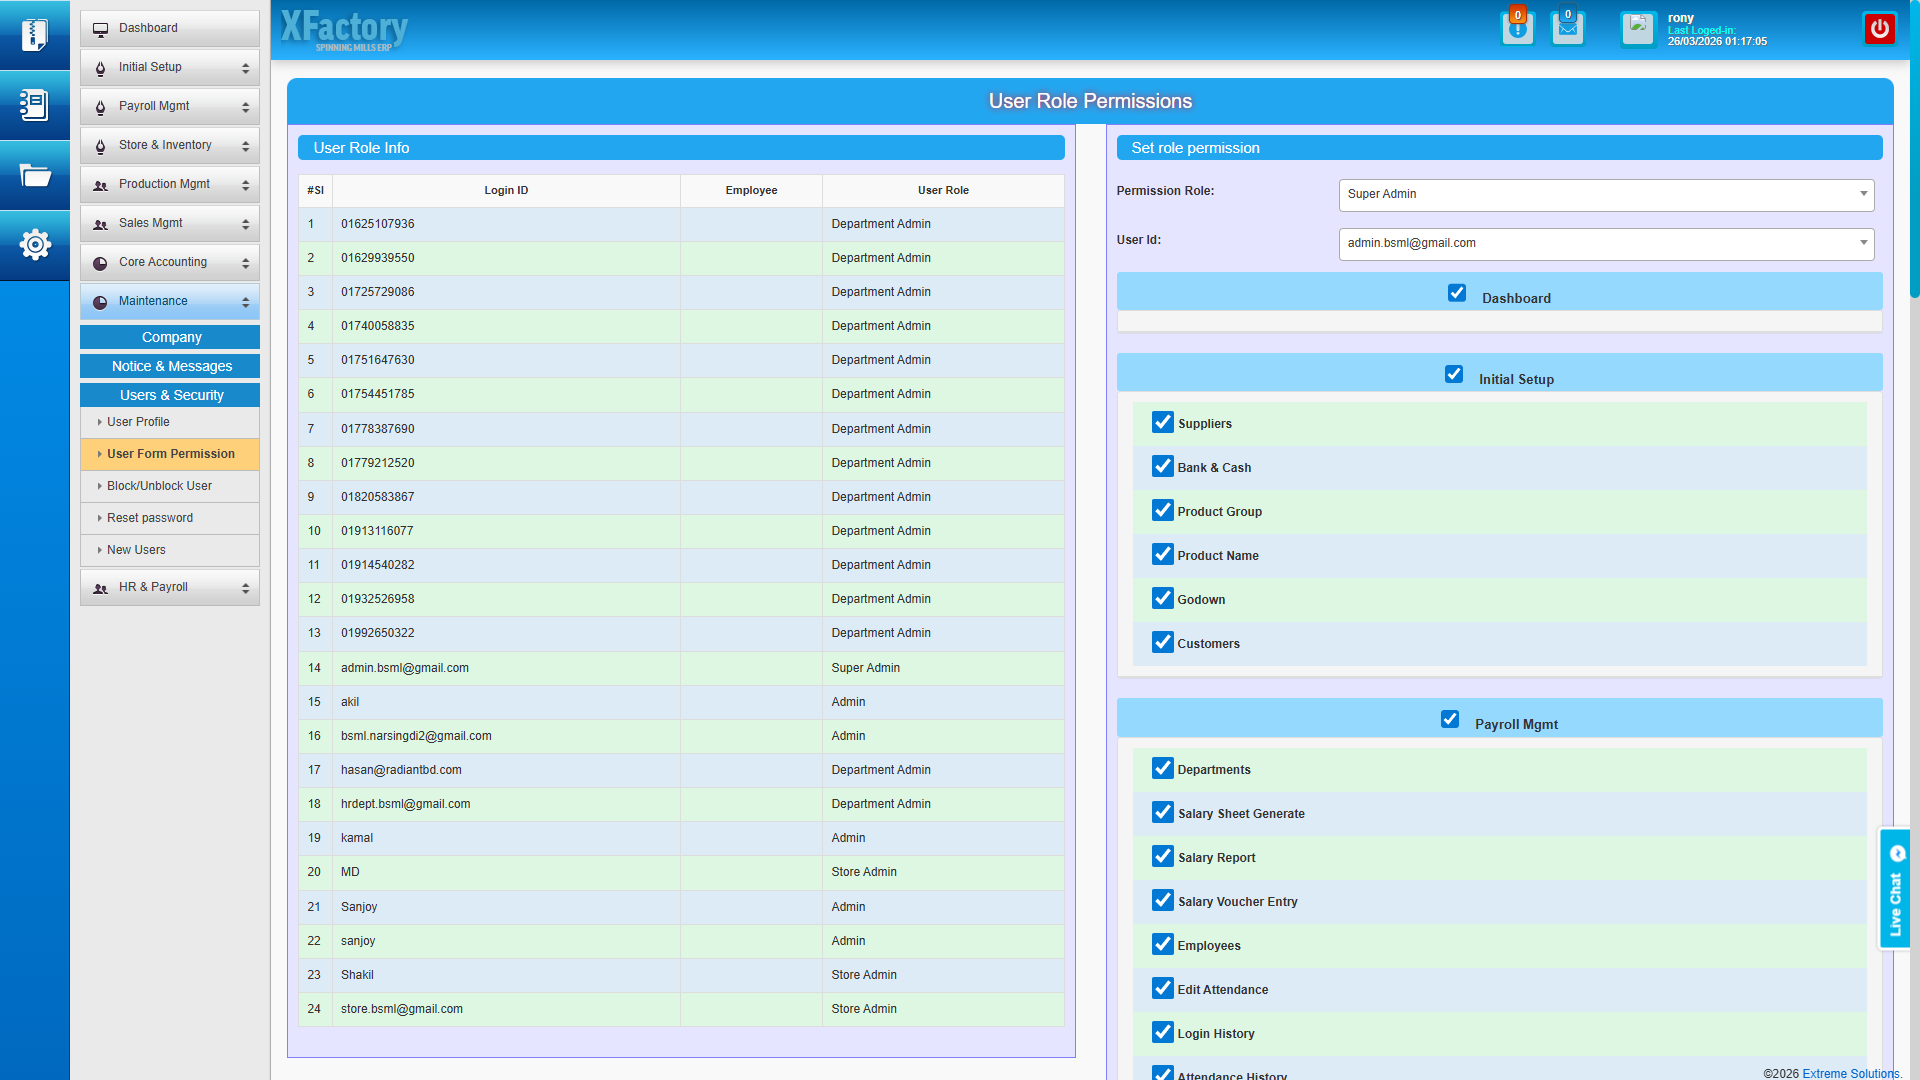Click the red power logout icon
1920x1080 pixels.
(1879, 29)
